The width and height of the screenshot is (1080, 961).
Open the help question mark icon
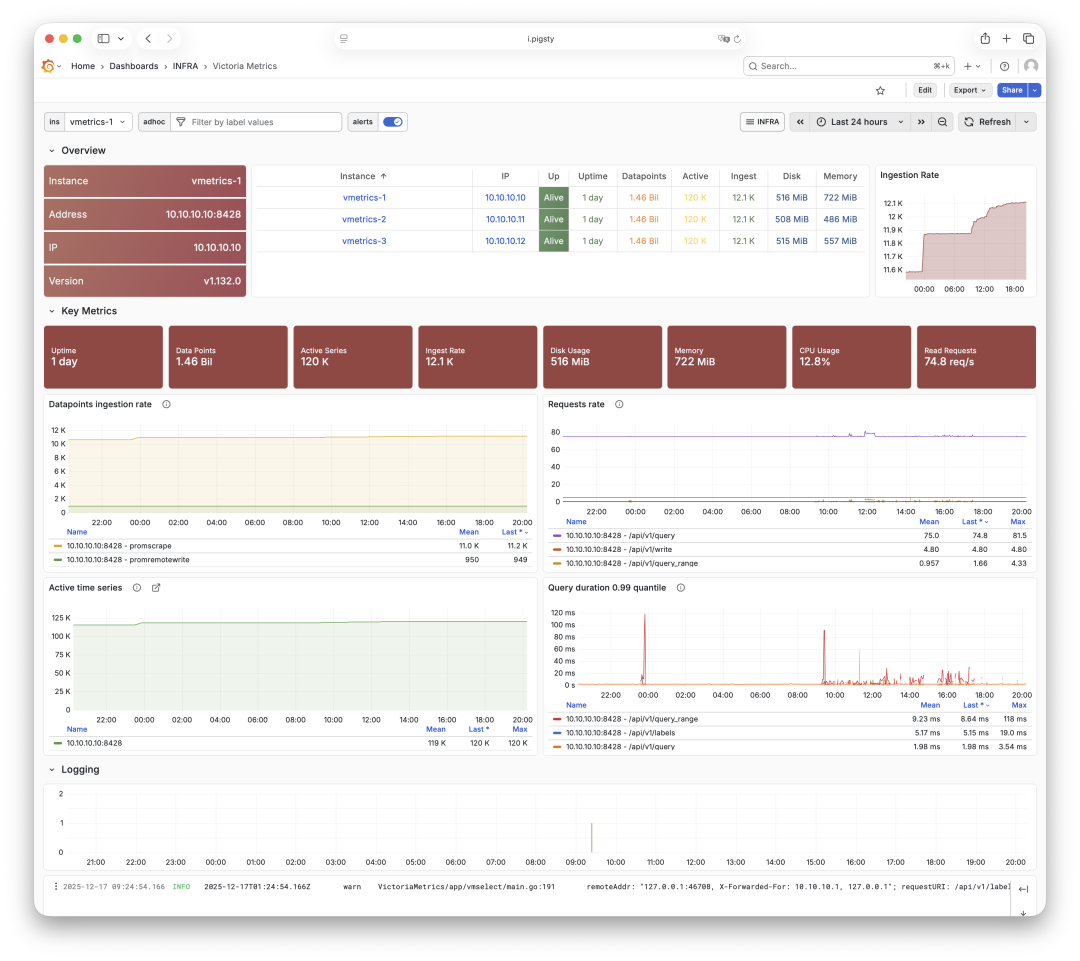[x=1005, y=66]
